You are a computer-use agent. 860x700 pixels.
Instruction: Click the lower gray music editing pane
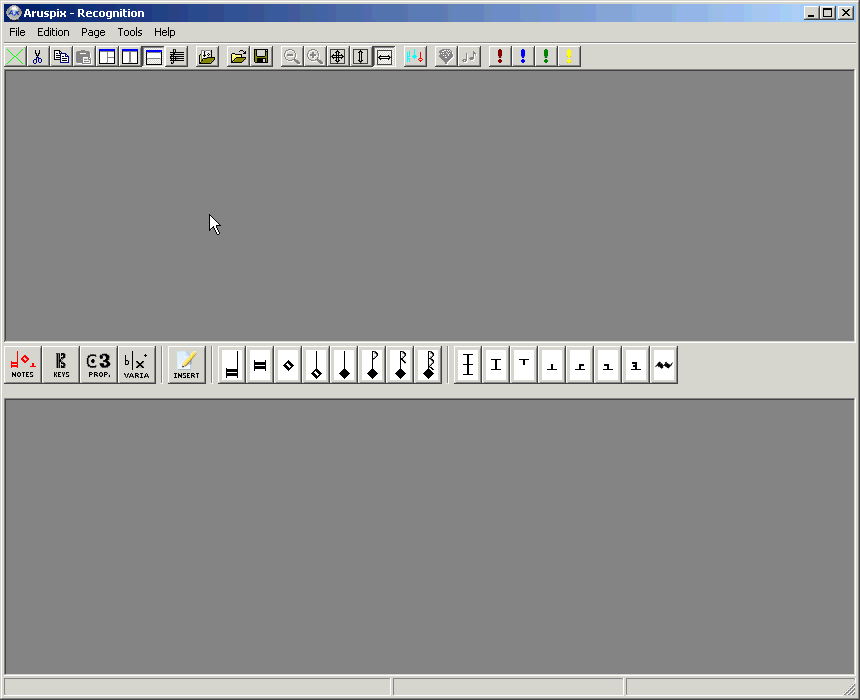coord(429,537)
